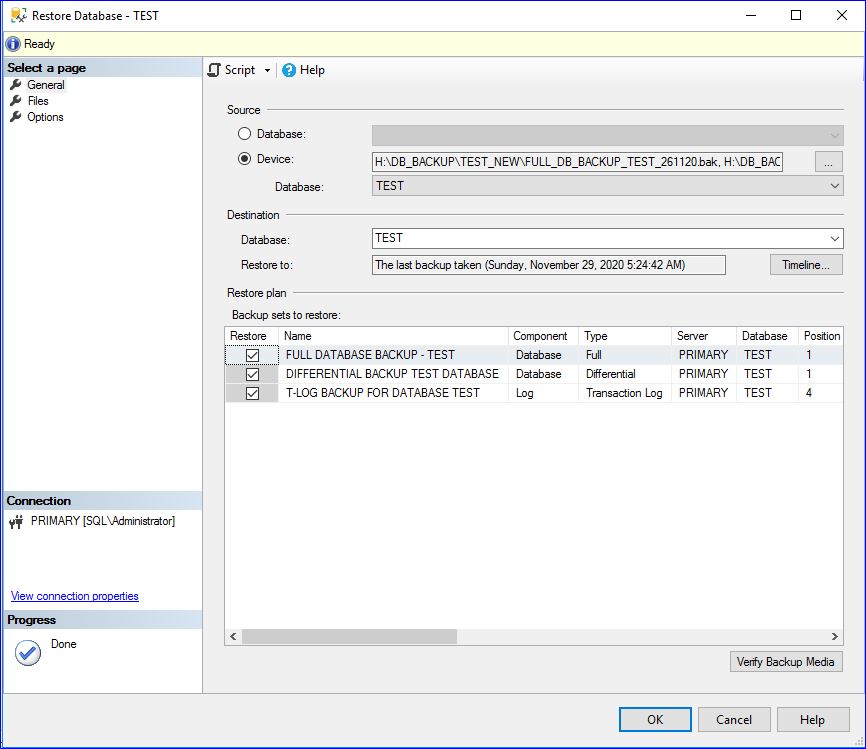Click the Done progress checkmark icon
The image size is (866, 749).
coord(28,653)
